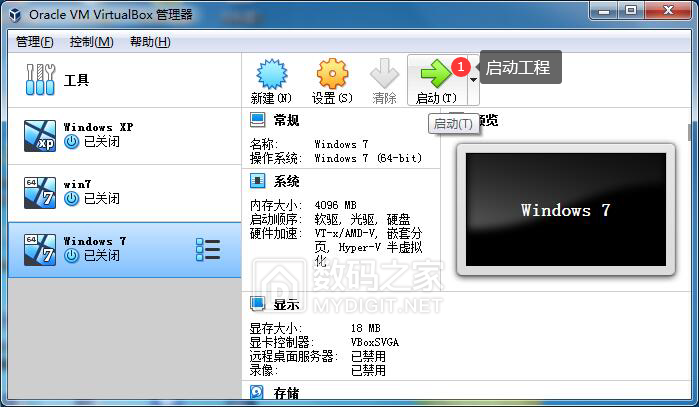
Task: Click the 常规 General section header
Action: [286, 121]
